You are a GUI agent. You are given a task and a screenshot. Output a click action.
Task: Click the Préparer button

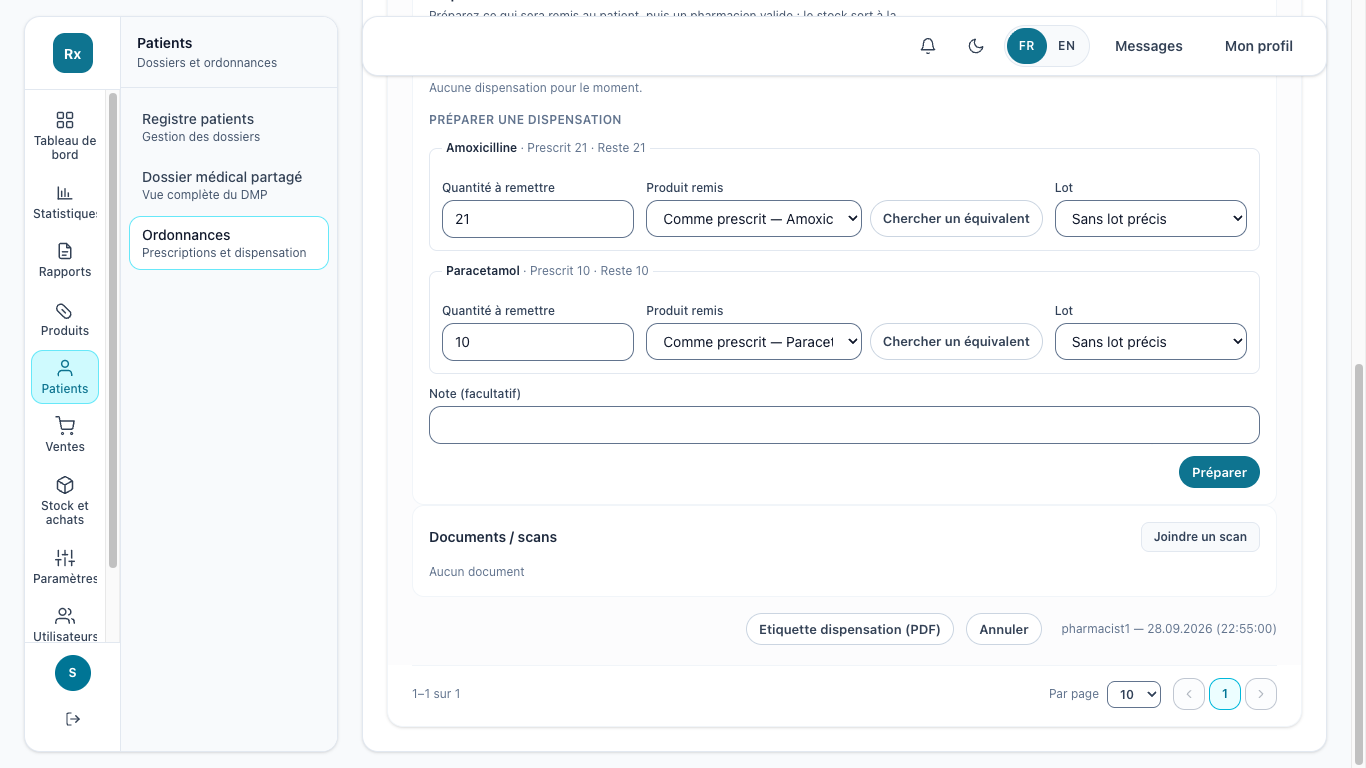click(1219, 472)
